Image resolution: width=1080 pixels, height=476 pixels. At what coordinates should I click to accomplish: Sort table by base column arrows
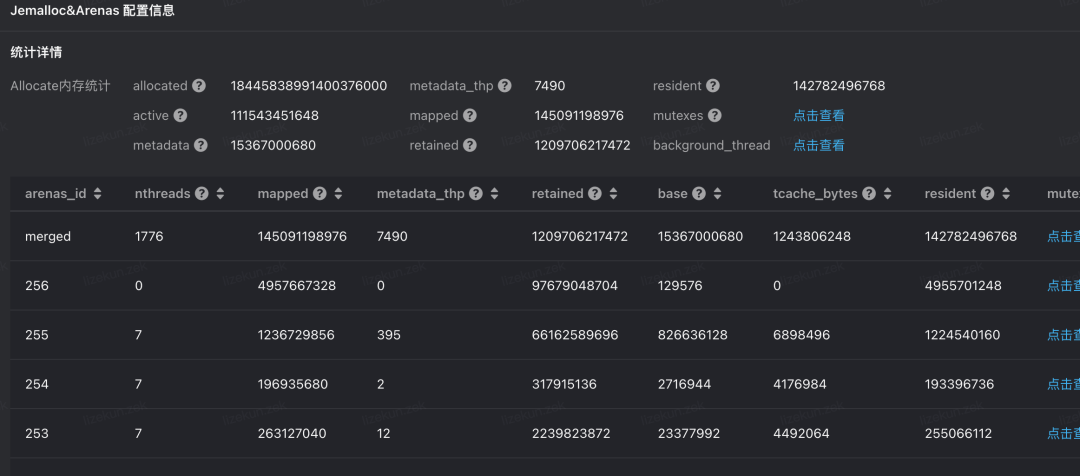[717, 194]
